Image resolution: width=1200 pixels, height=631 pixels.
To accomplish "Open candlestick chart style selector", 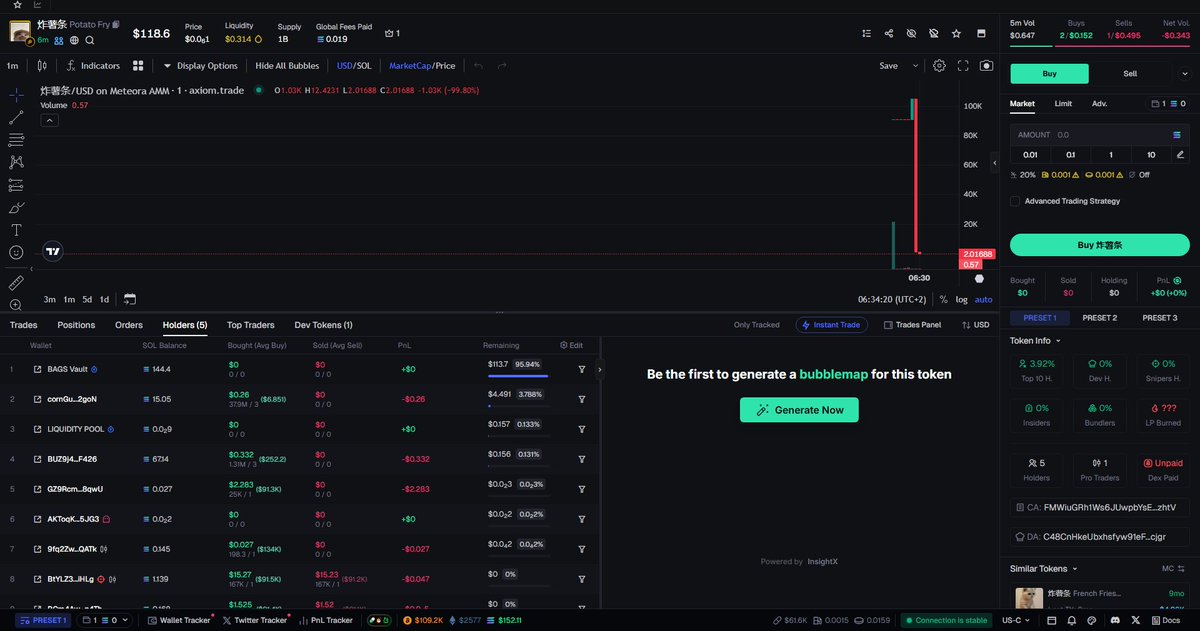I will tap(41, 66).
